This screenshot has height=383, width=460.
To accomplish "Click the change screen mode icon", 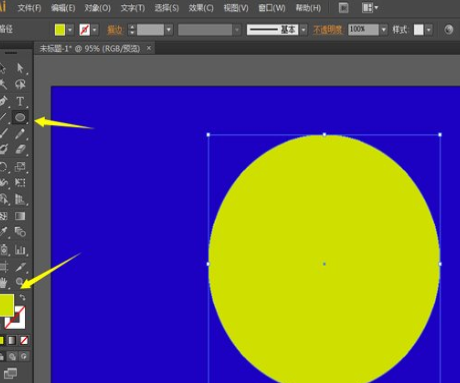I will coord(10,373).
